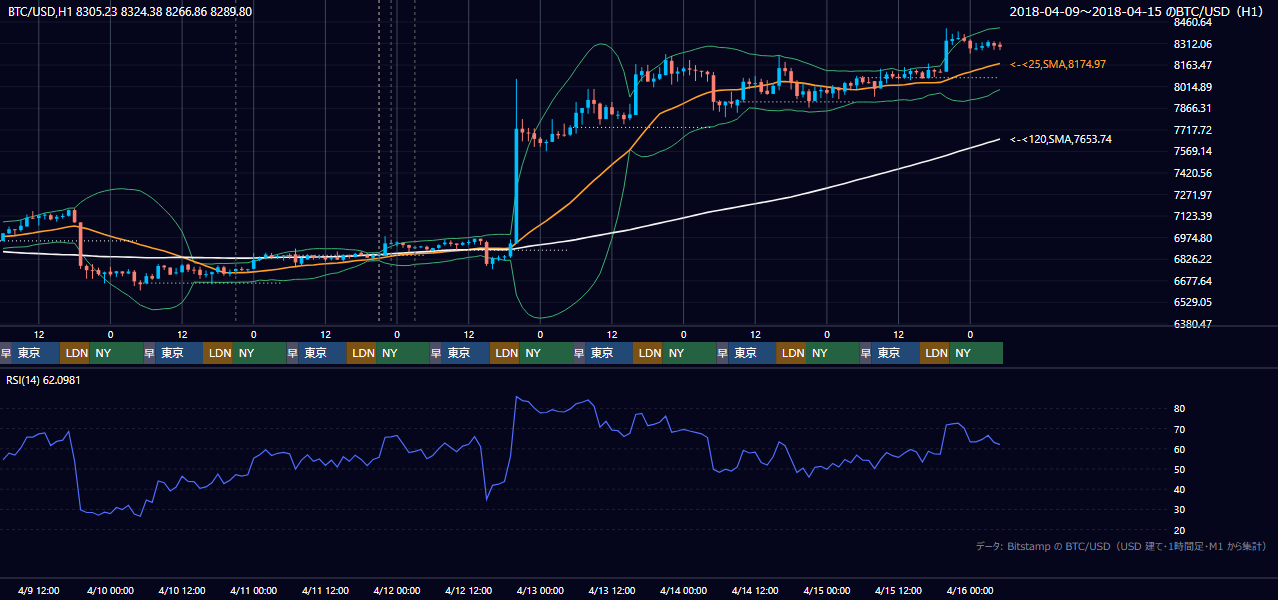Image resolution: width=1278 pixels, height=600 pixels.
Task: Click the 4/15 00:00 time label
Action: pos(827,590)
